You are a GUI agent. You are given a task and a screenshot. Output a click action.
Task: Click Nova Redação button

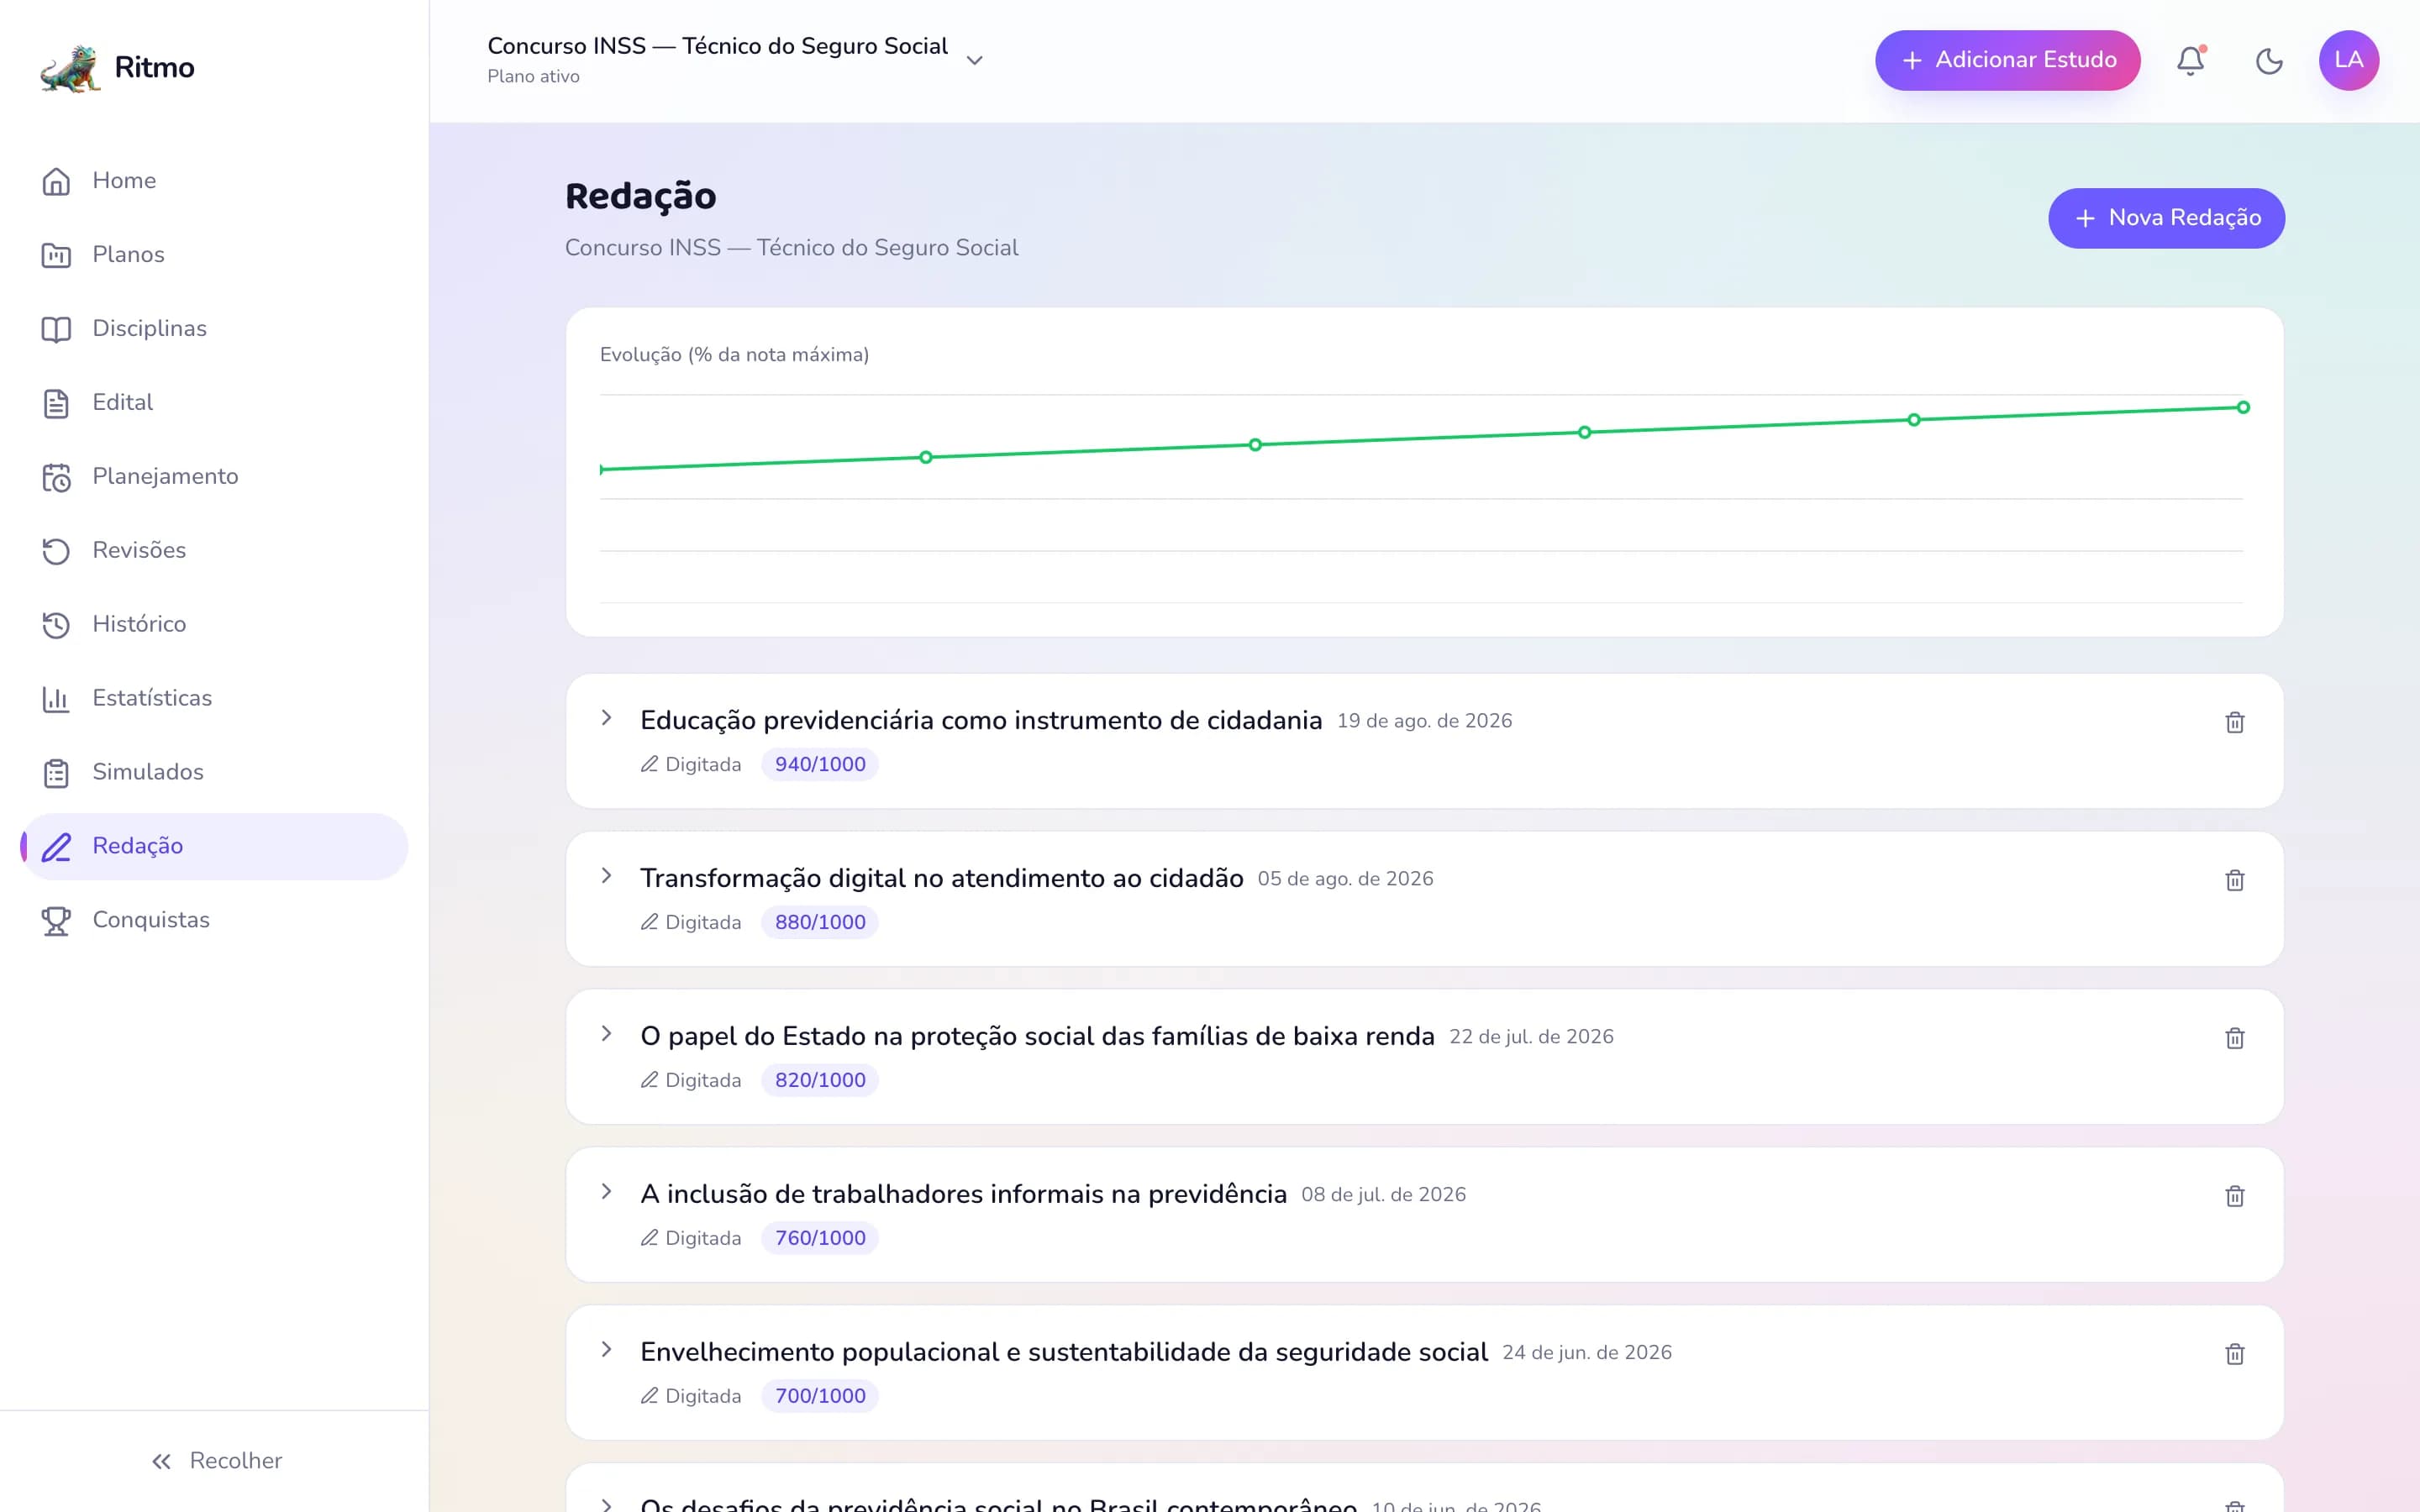tap(2166, 218)
